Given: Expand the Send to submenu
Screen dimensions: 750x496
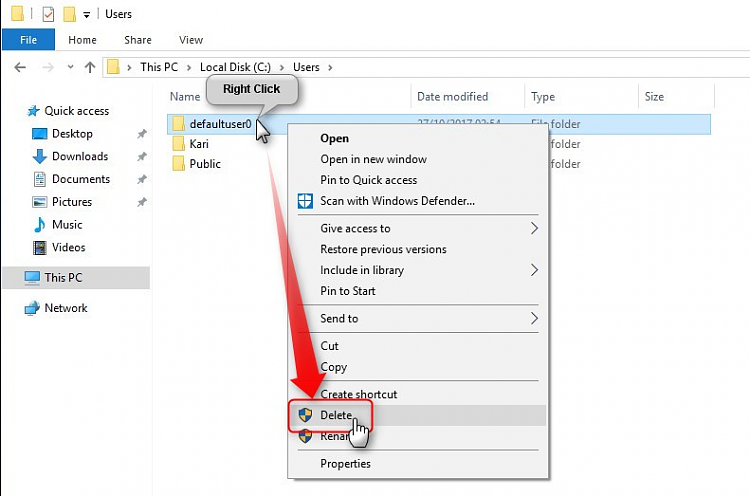Looking at the screenshot, I should [418, 319].
